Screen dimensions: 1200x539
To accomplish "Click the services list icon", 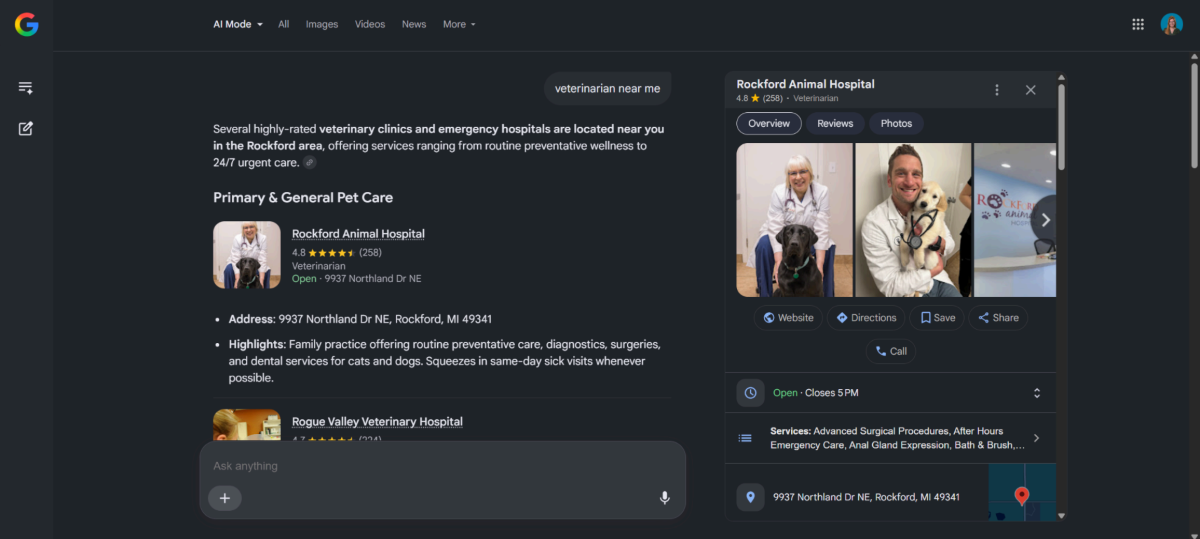I will click(x=745, y=438).
